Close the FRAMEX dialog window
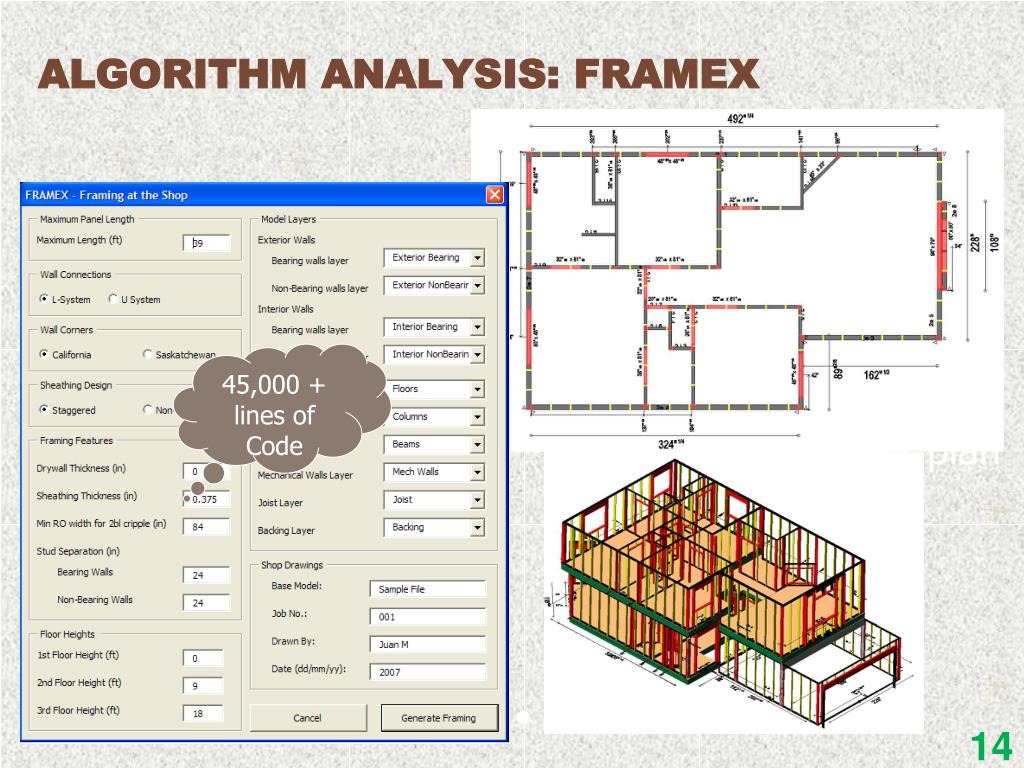 pos(495,195)
